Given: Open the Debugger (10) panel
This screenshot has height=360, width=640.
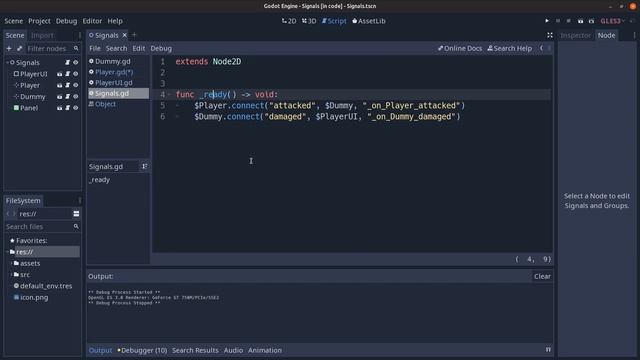Looking at the screenshot, I should pos(142,350).
